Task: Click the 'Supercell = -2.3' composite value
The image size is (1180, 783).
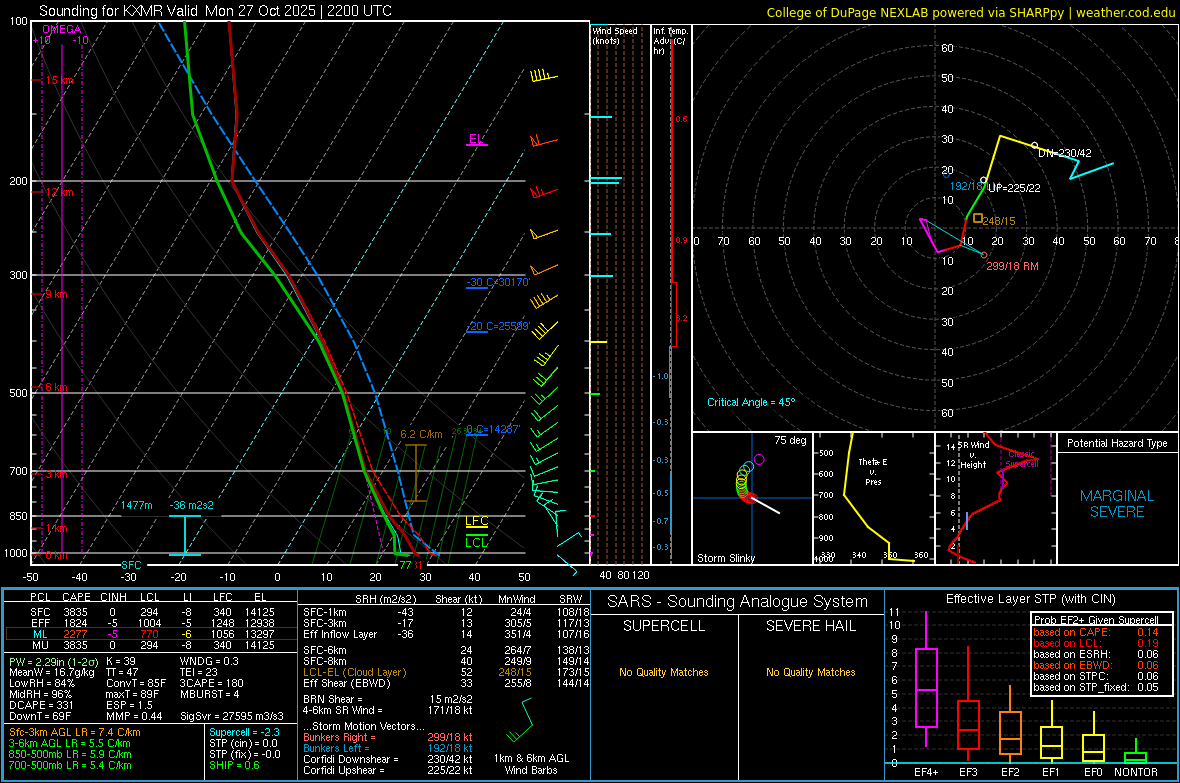Action: point(244,732)
